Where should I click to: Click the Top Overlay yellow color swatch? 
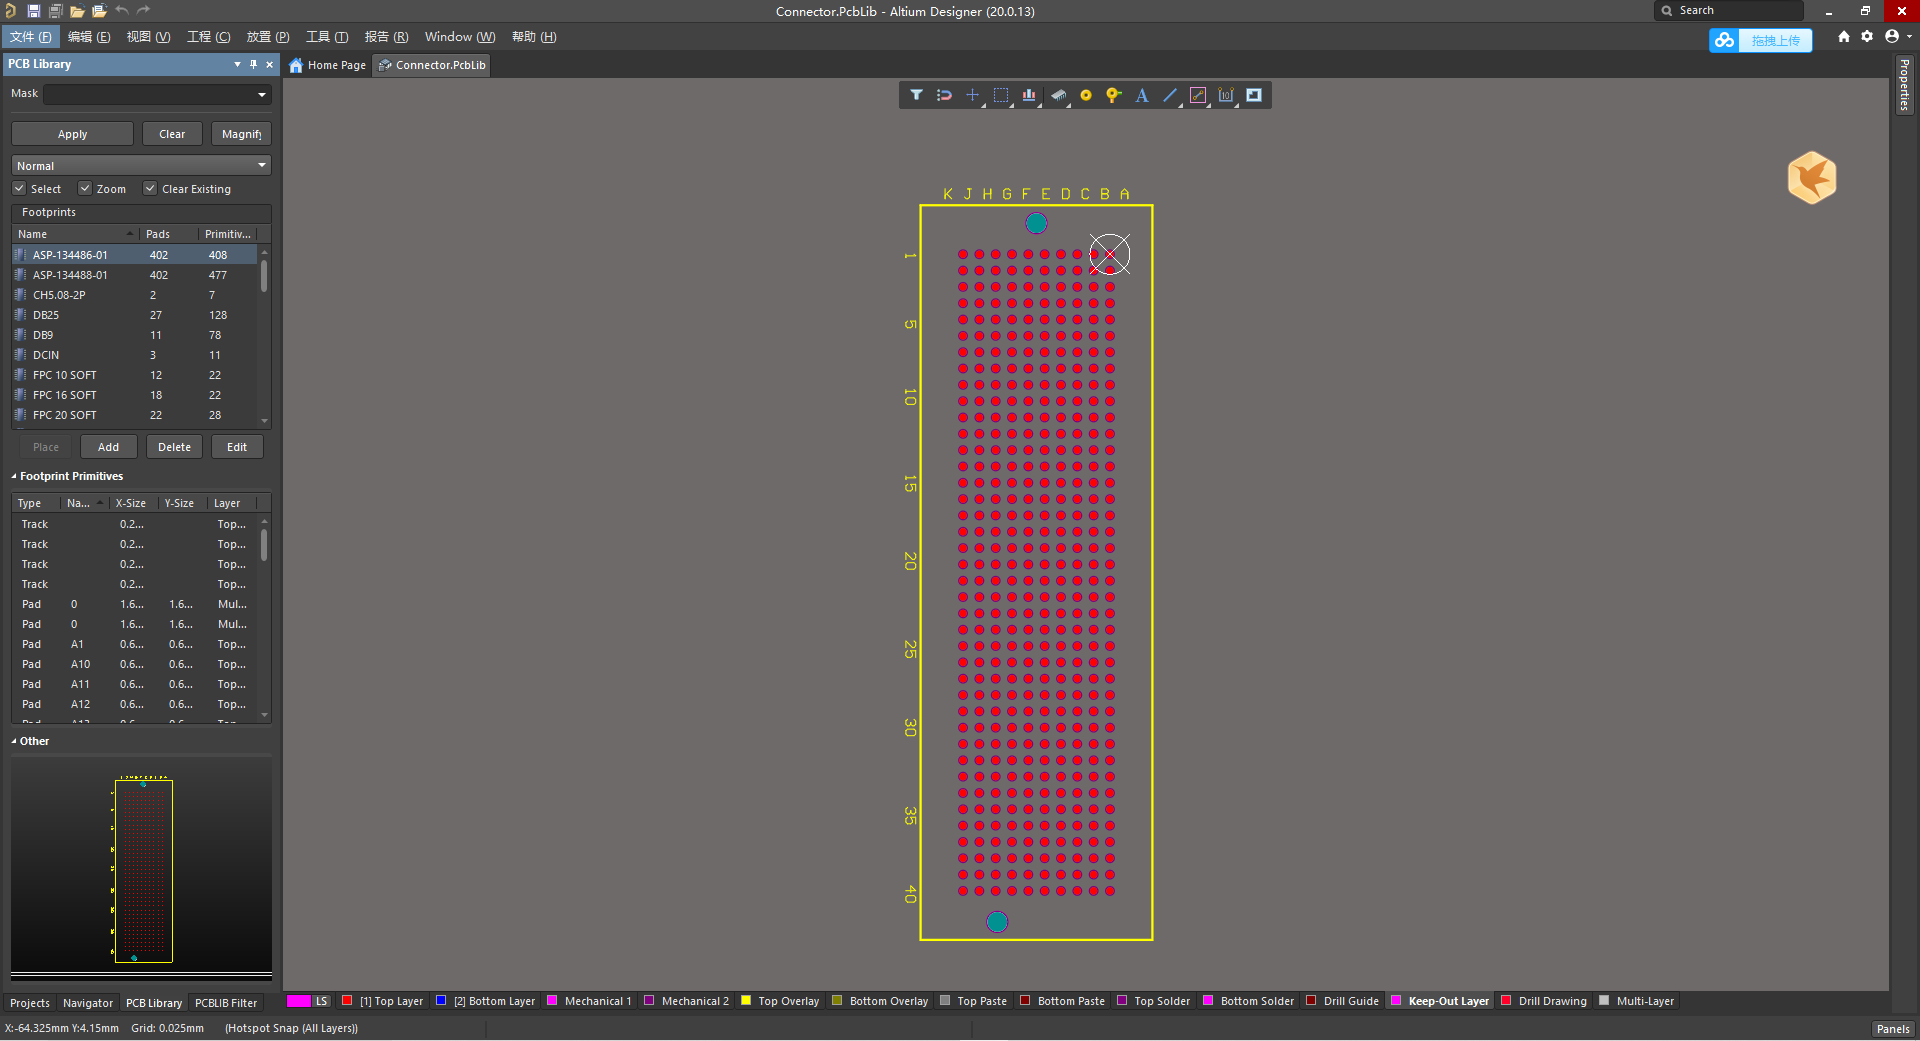coord(745,1000)
